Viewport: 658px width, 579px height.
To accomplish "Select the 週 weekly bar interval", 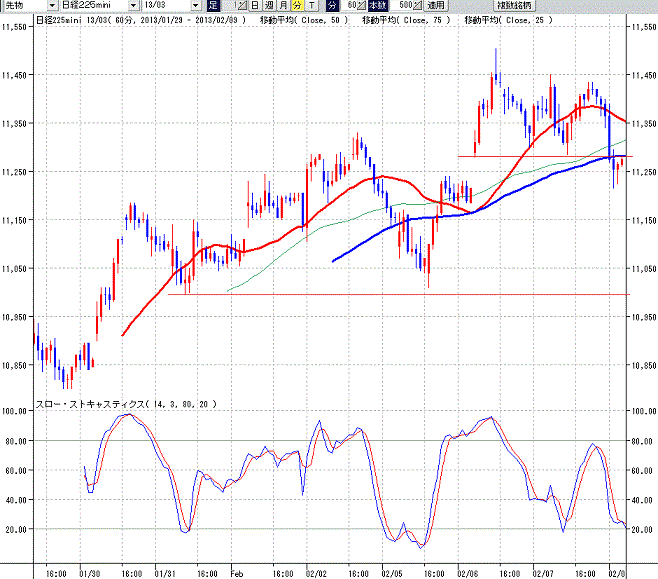I will 269,5.
